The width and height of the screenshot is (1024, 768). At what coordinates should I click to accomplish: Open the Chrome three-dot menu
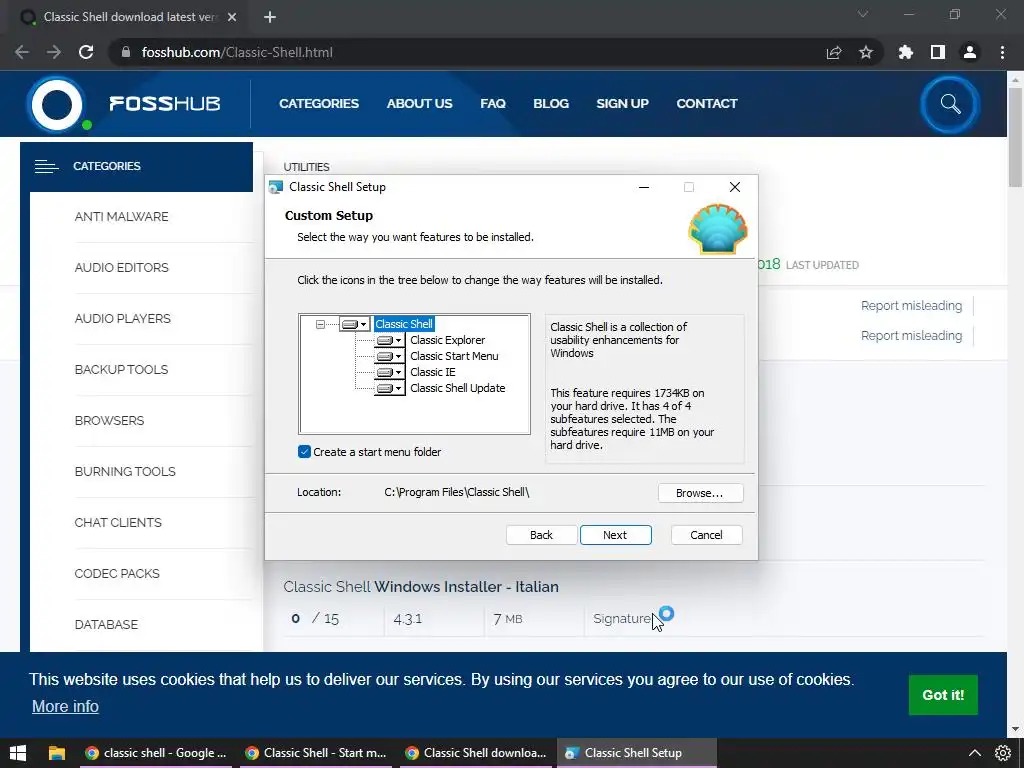(1002, 52)
